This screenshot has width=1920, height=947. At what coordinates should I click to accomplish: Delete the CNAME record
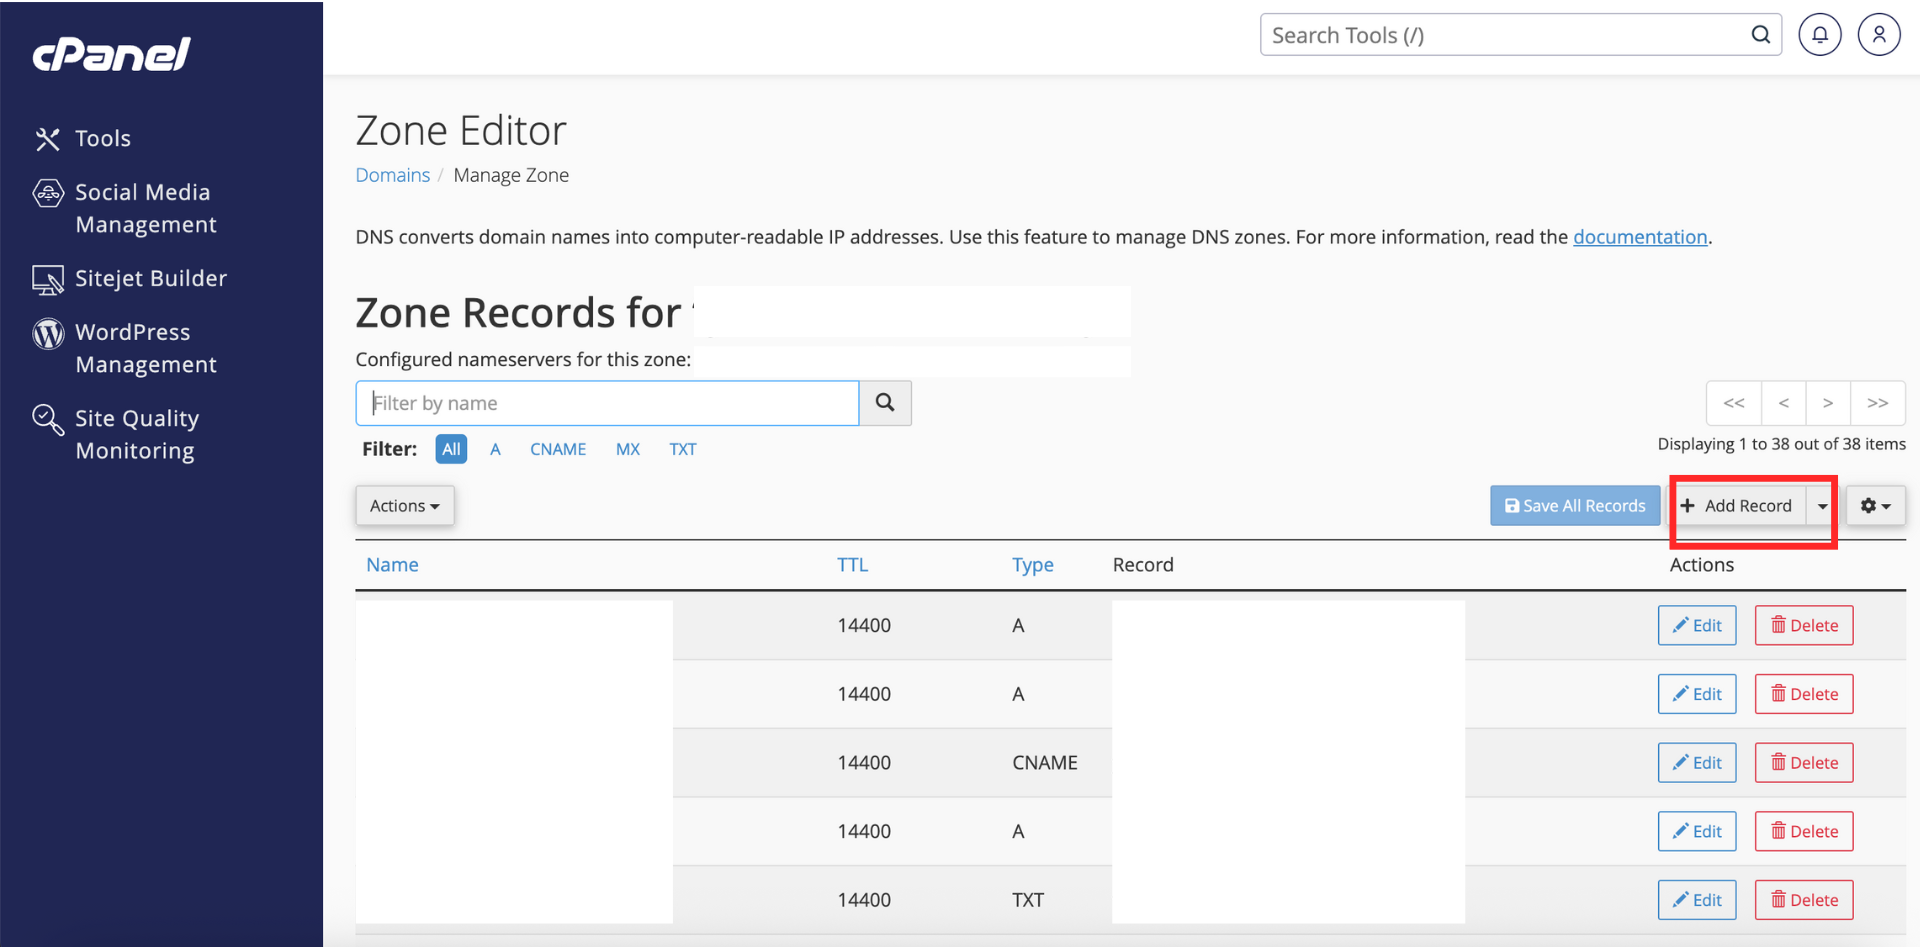1804,763
